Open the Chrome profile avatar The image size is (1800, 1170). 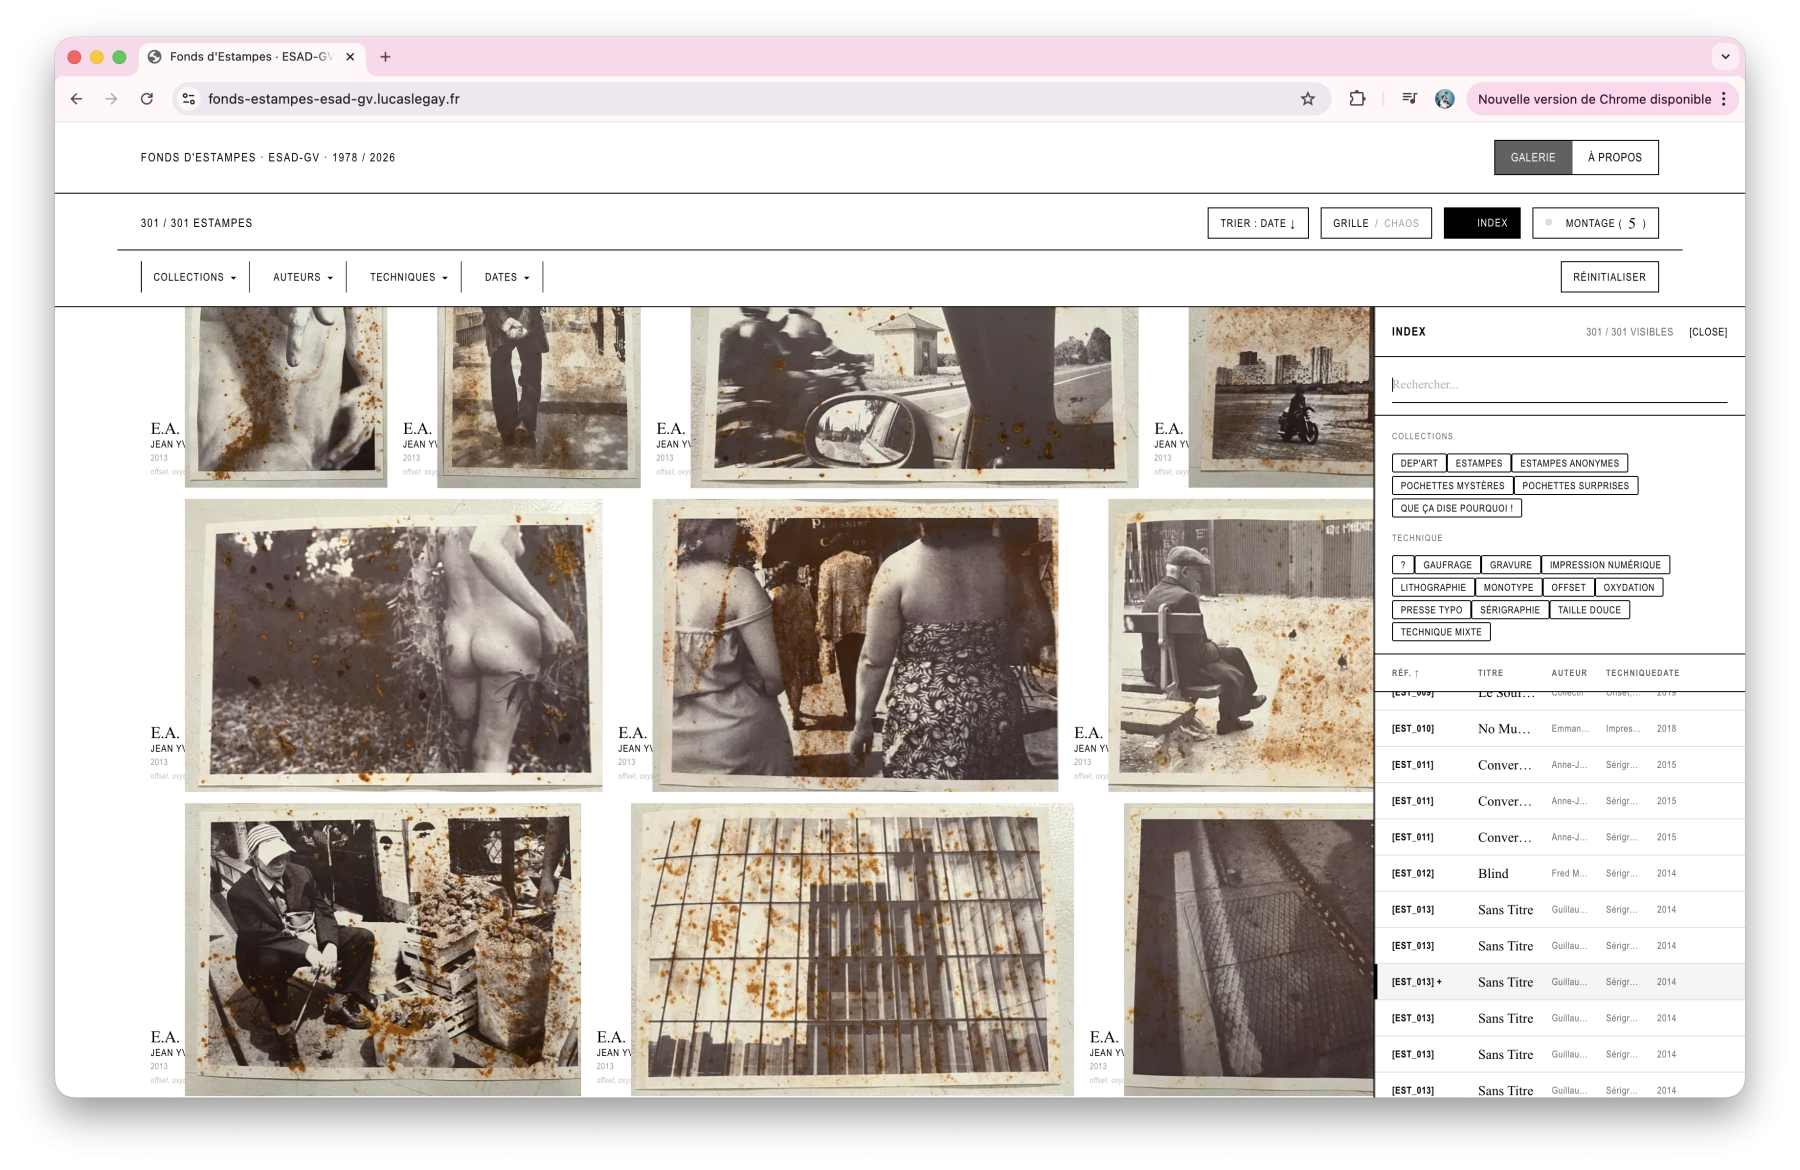pyautogui.click(x=1444, y=99)
